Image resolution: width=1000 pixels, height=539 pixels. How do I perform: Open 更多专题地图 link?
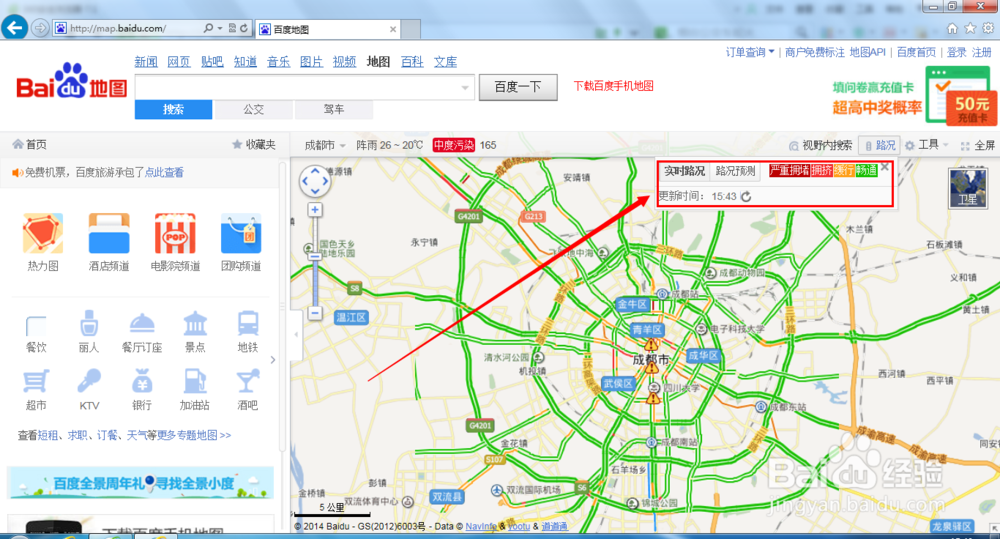[x=194, y=435]
